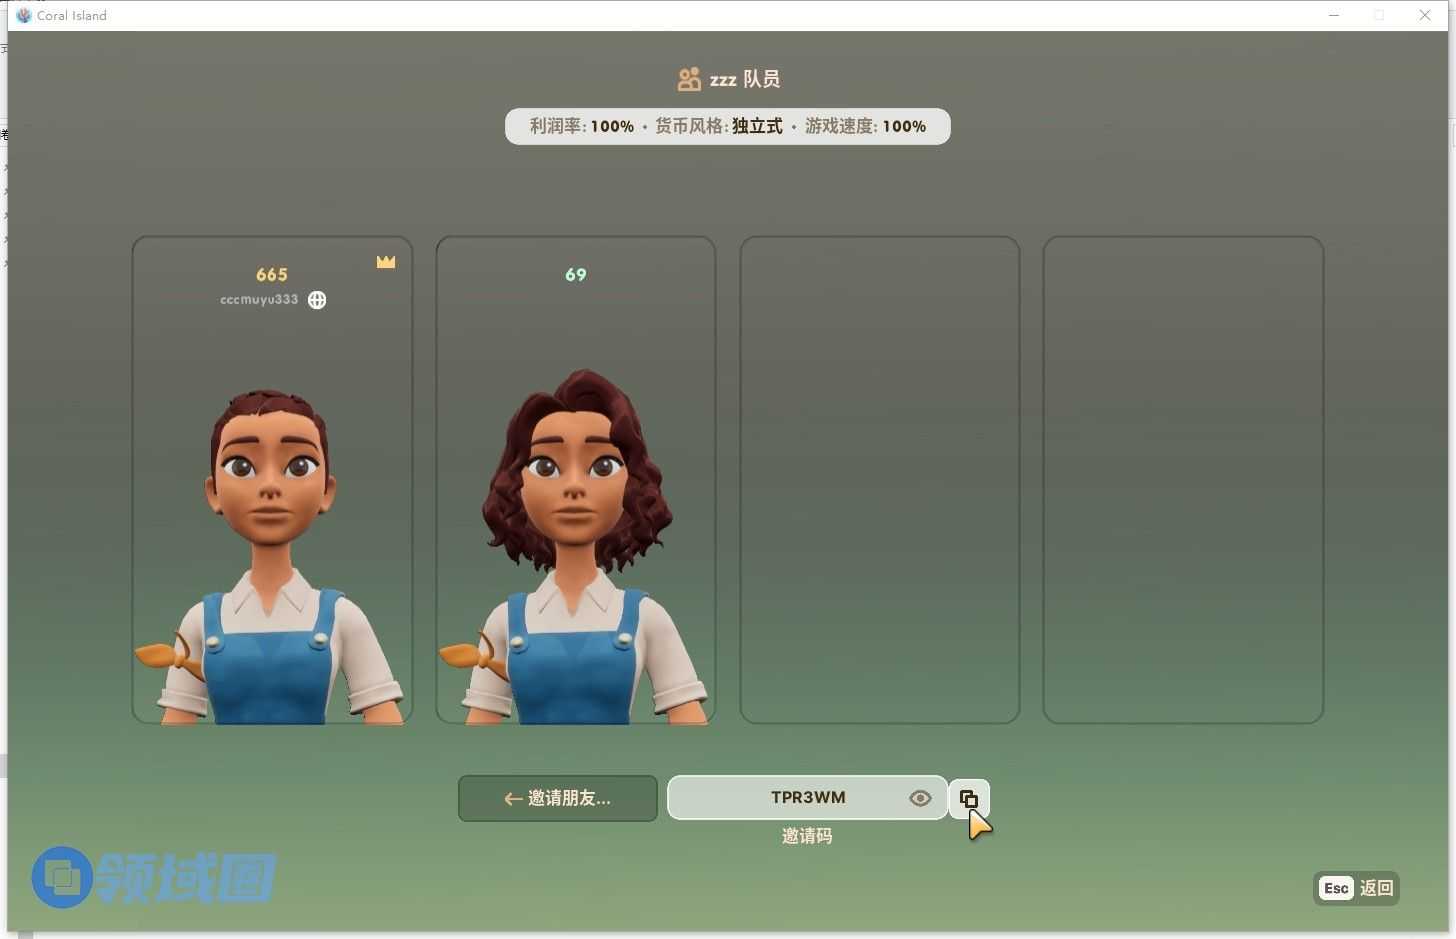Click the fourth empty player slot

coord(1183,480)
